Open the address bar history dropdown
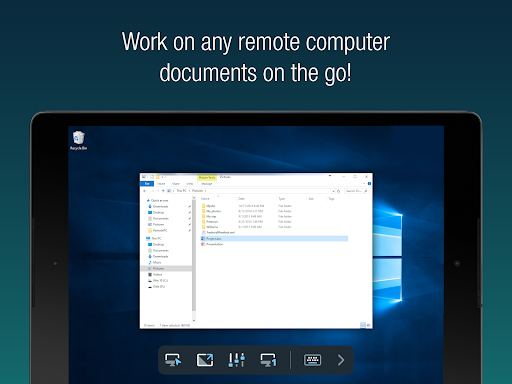 333,191
